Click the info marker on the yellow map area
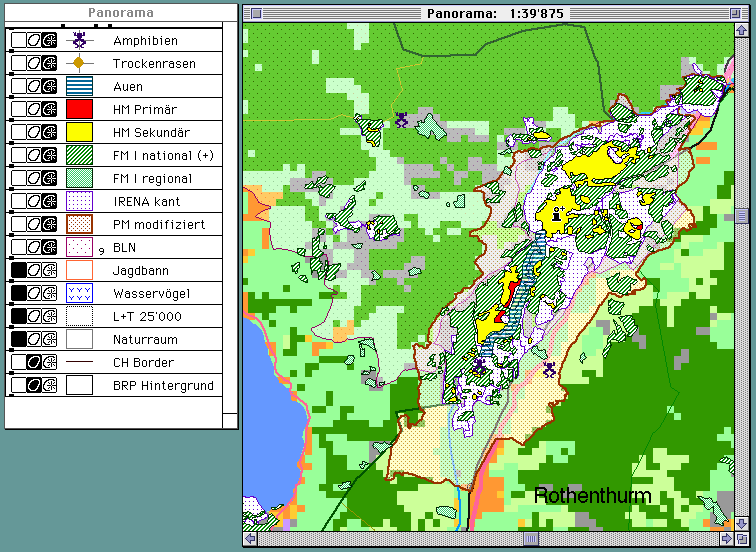 (x=555, y=212)
